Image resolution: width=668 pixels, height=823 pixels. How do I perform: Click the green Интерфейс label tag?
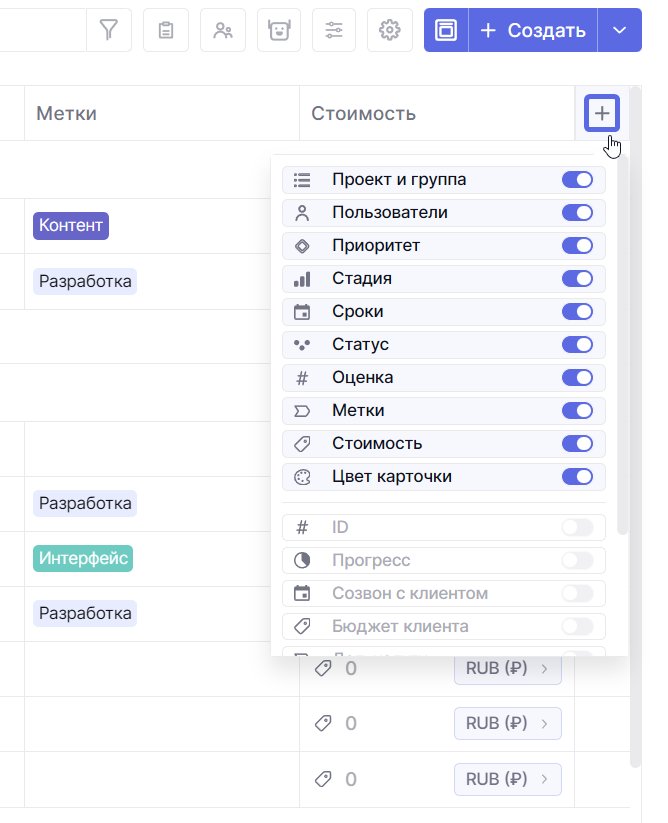pos(83,558)
